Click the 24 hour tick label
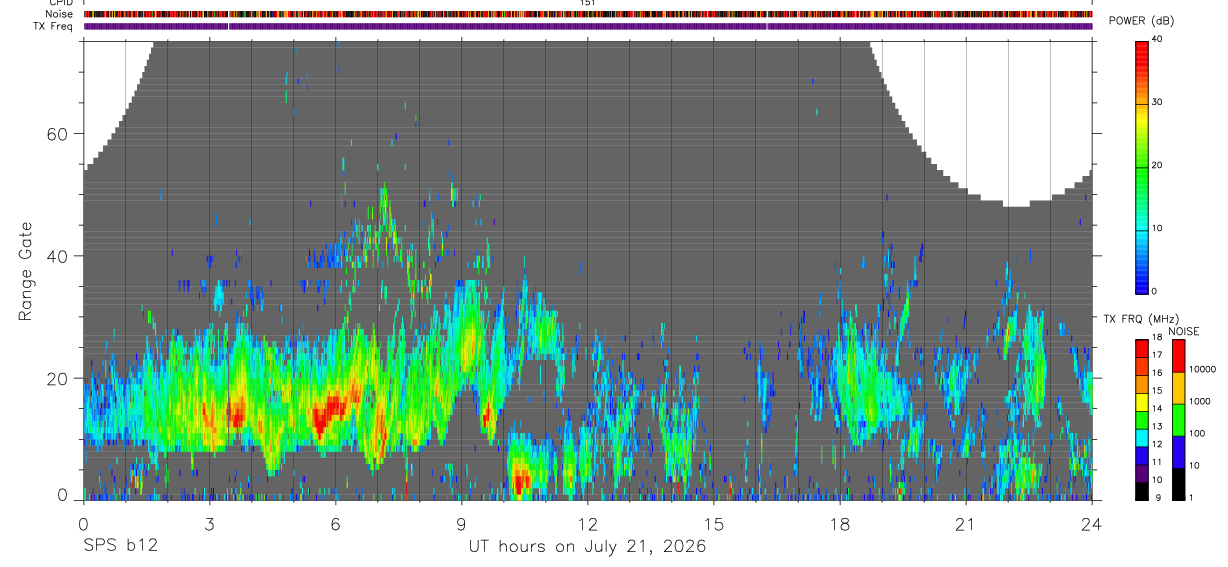 coord(1091,523)
